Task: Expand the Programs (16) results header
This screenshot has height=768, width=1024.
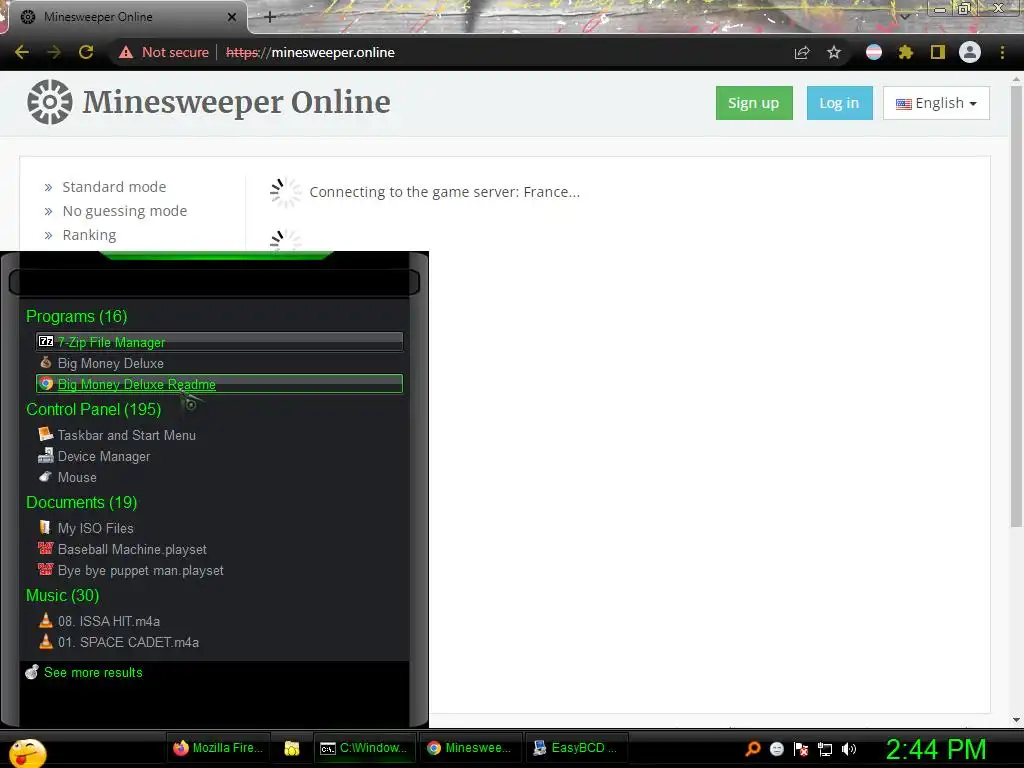Action: click(x=76, y=316)
